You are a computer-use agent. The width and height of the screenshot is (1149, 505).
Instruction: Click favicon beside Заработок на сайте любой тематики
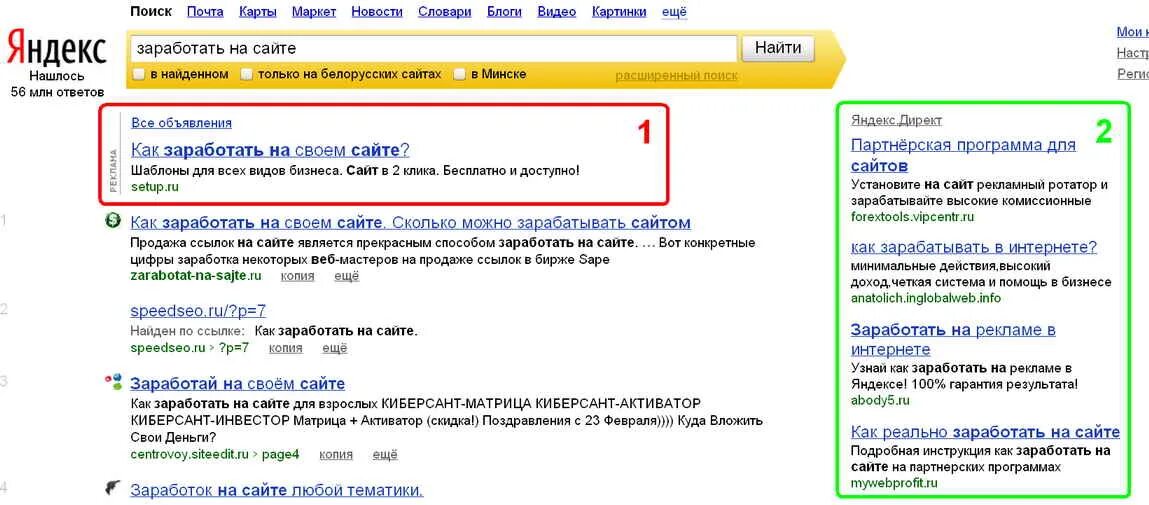tap(113, 489)
